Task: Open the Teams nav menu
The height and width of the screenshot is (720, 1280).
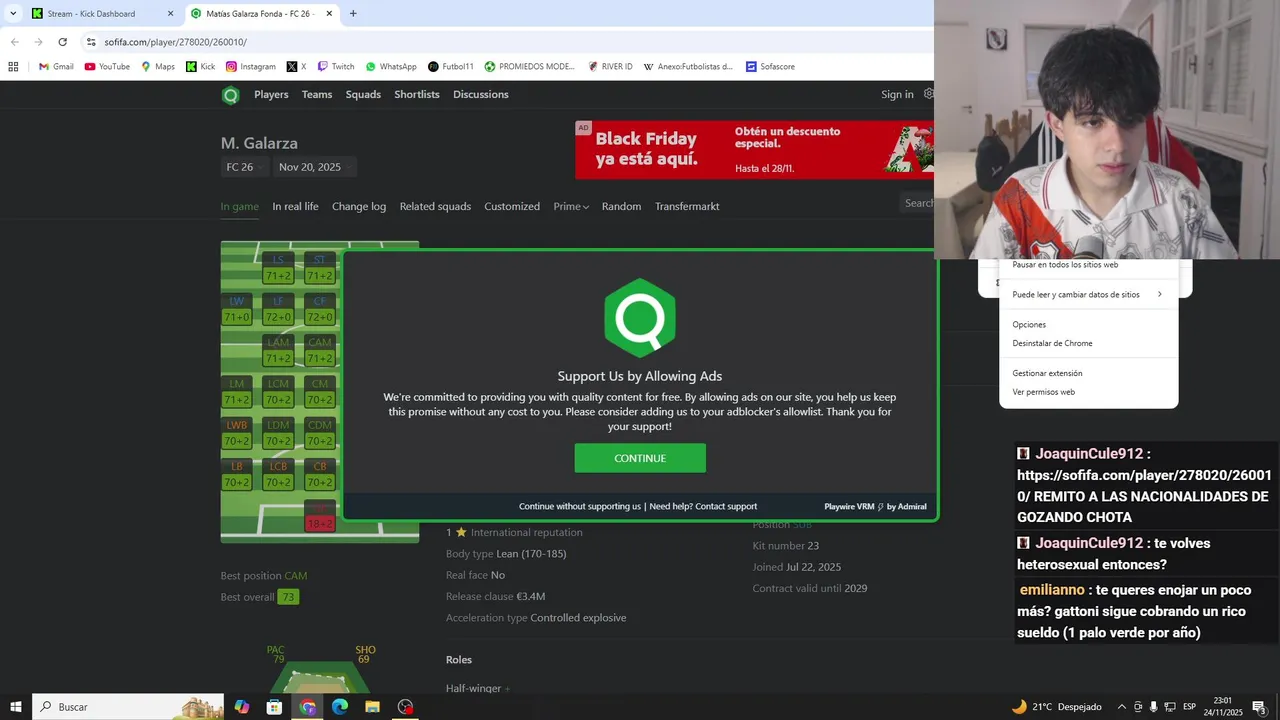Action: pyautogui.click(x=317, y=94)
